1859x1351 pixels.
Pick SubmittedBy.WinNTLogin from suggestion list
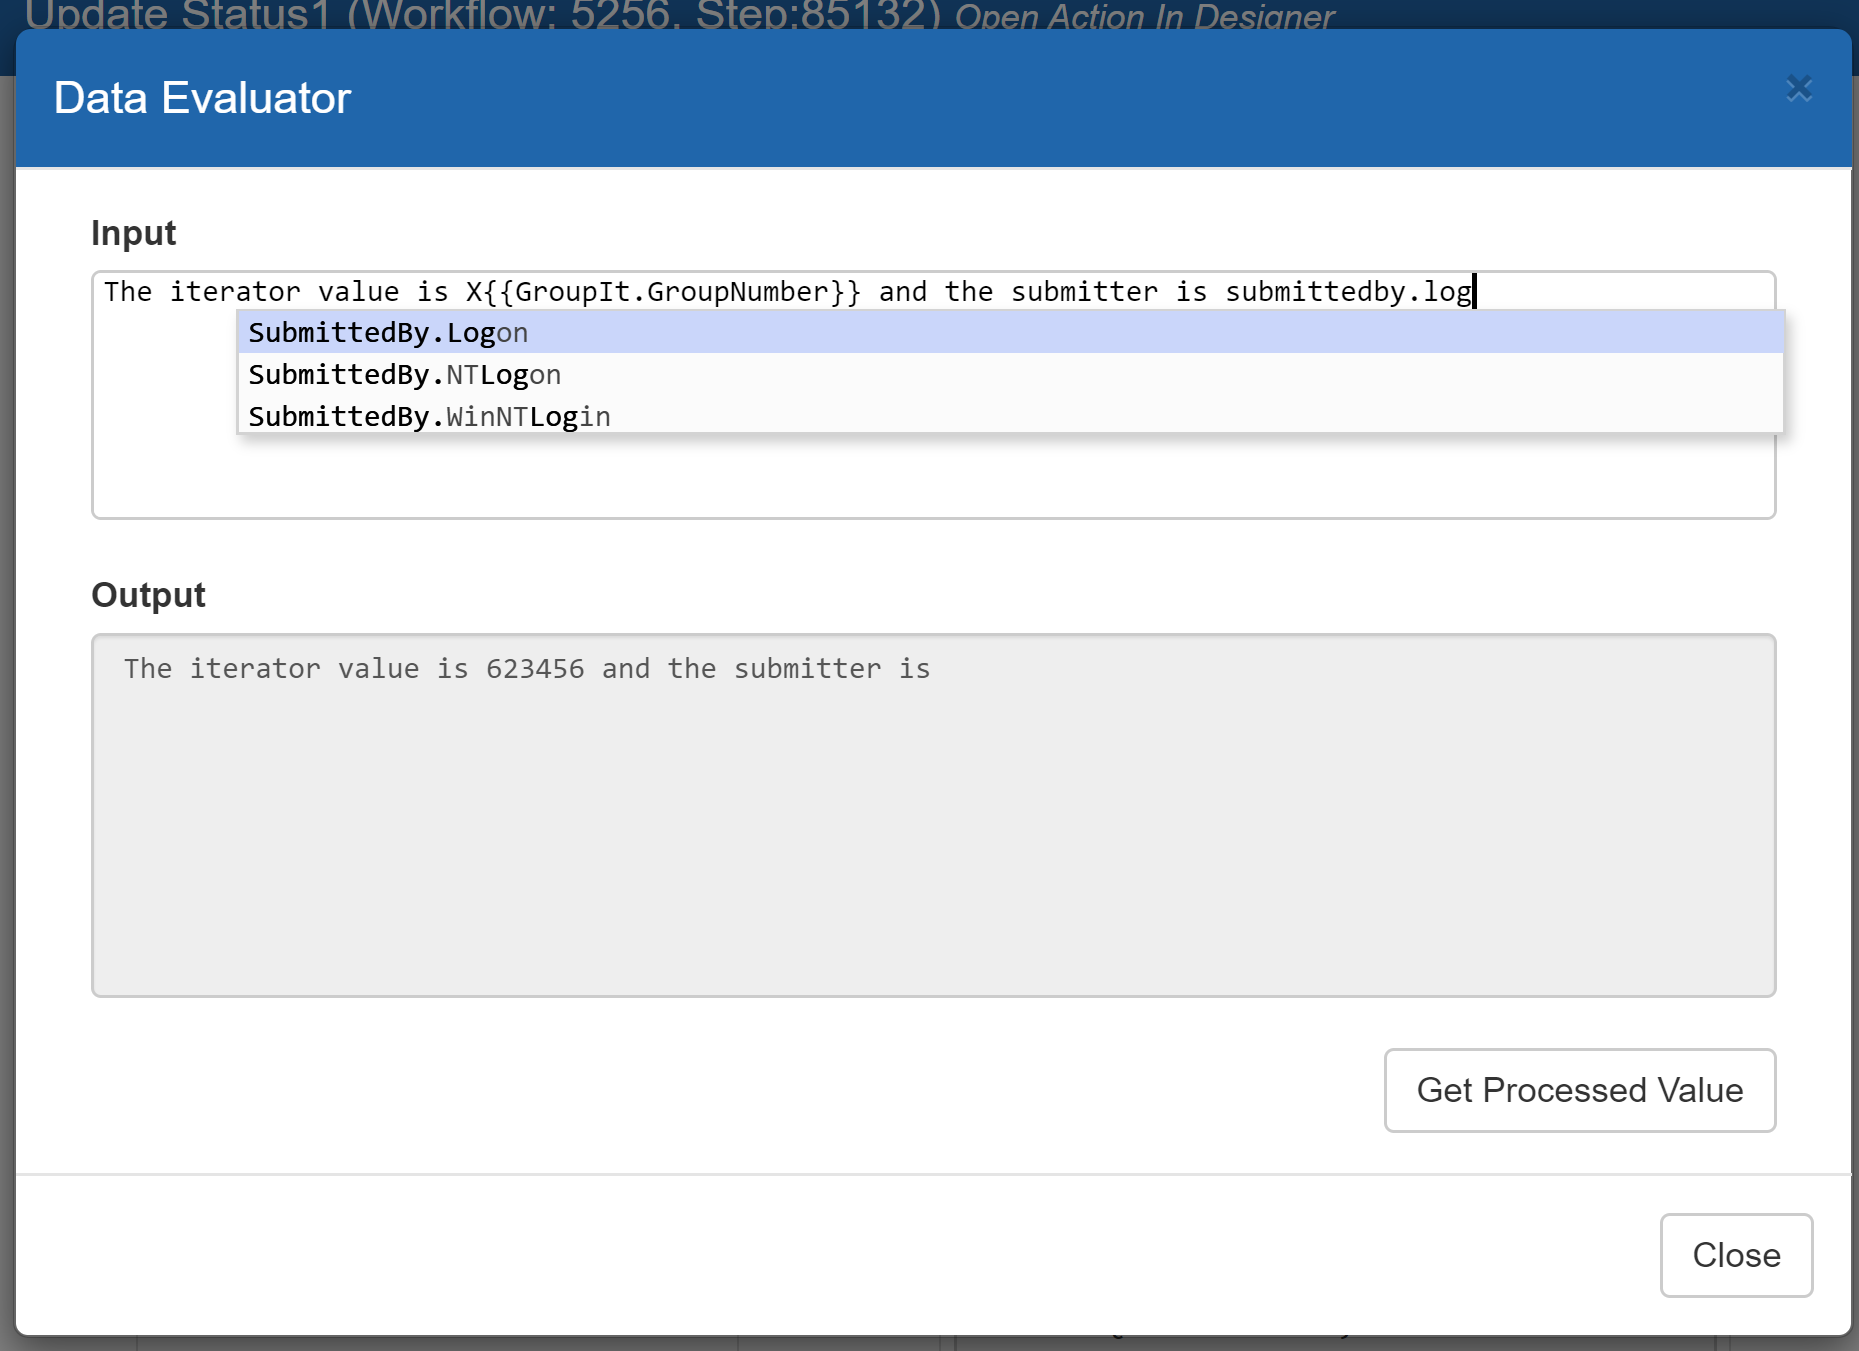pos(1010,416)
